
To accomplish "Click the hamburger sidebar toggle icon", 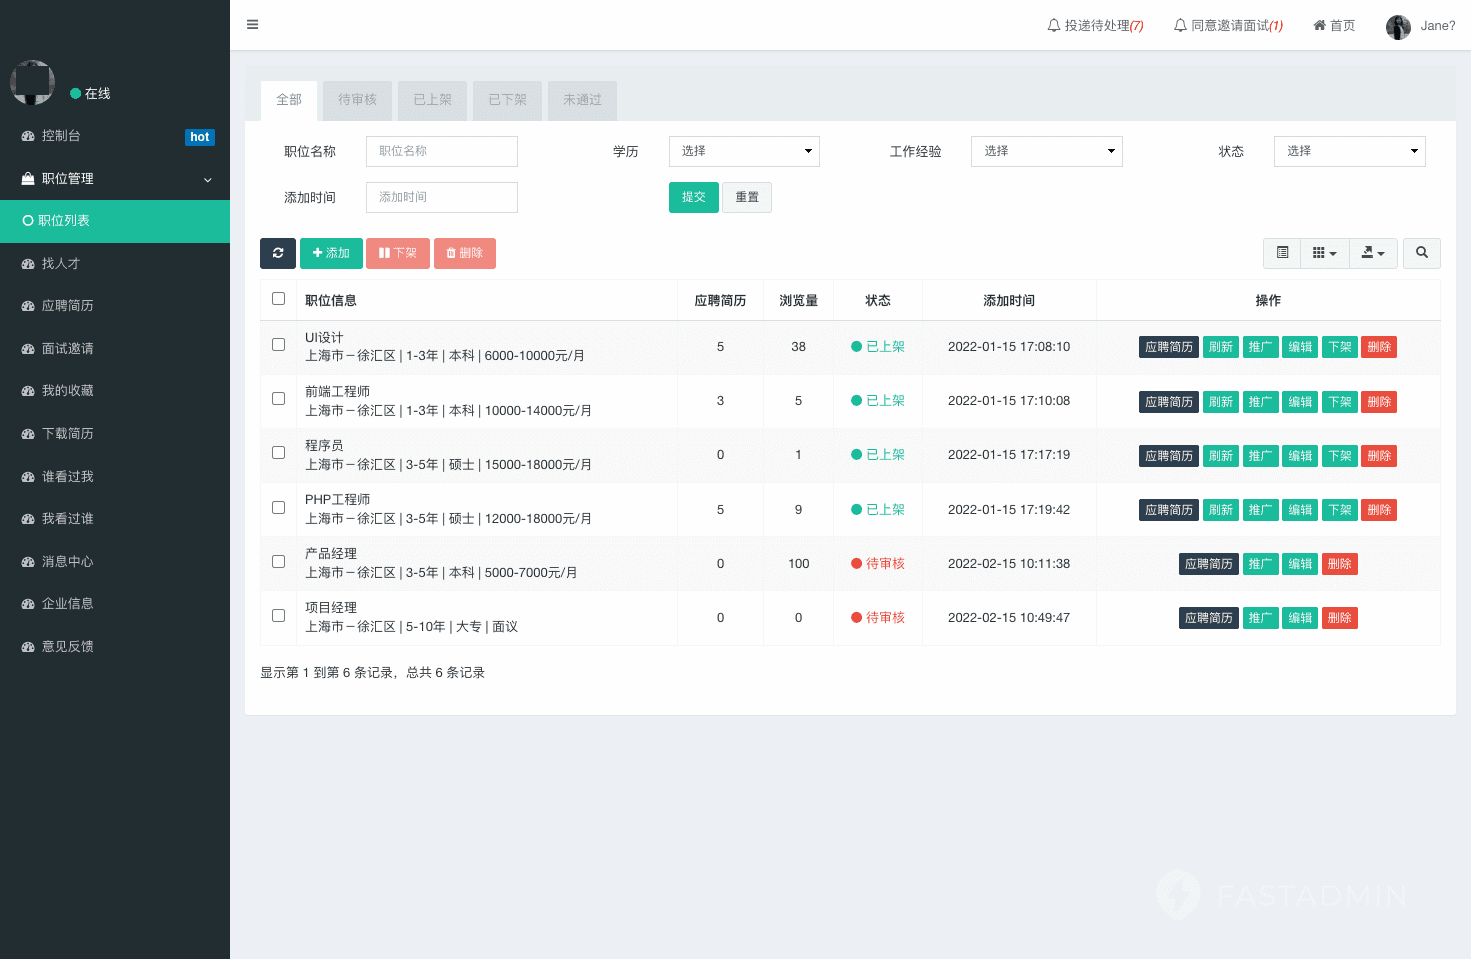I will (x=253, y=25).
